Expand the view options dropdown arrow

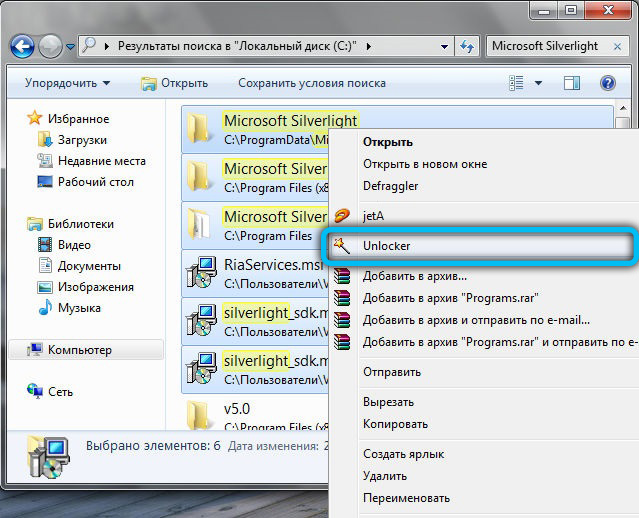[538, 83]
